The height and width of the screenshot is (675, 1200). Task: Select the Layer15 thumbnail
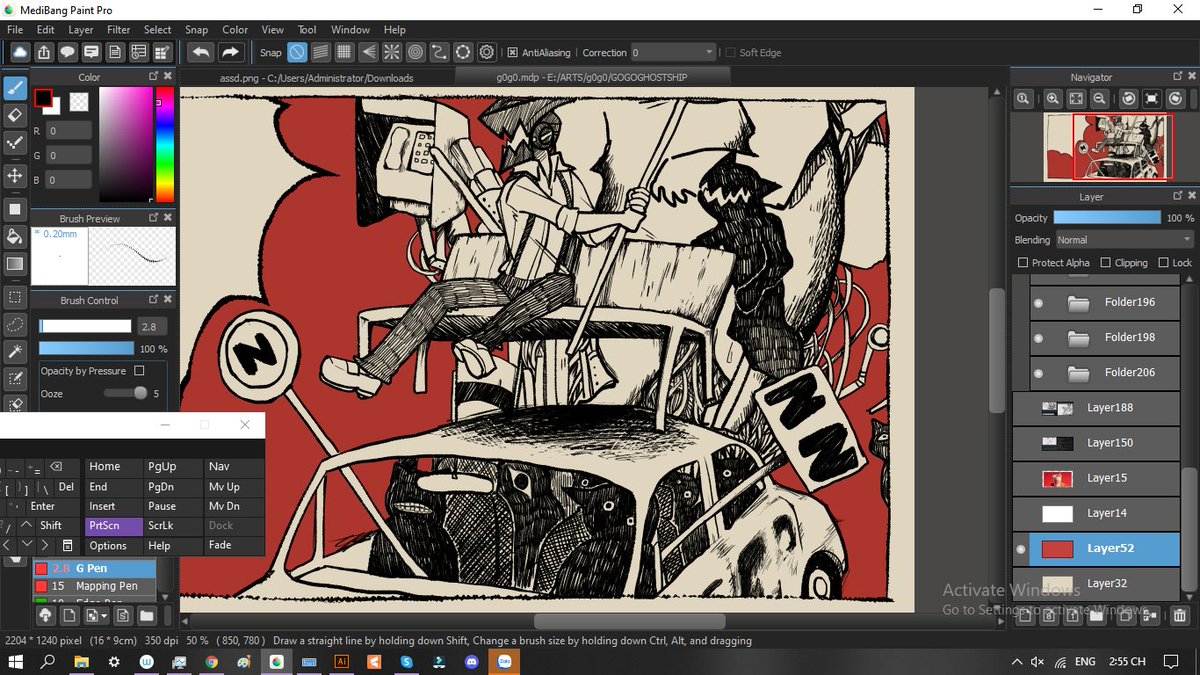coord(1057,478)
